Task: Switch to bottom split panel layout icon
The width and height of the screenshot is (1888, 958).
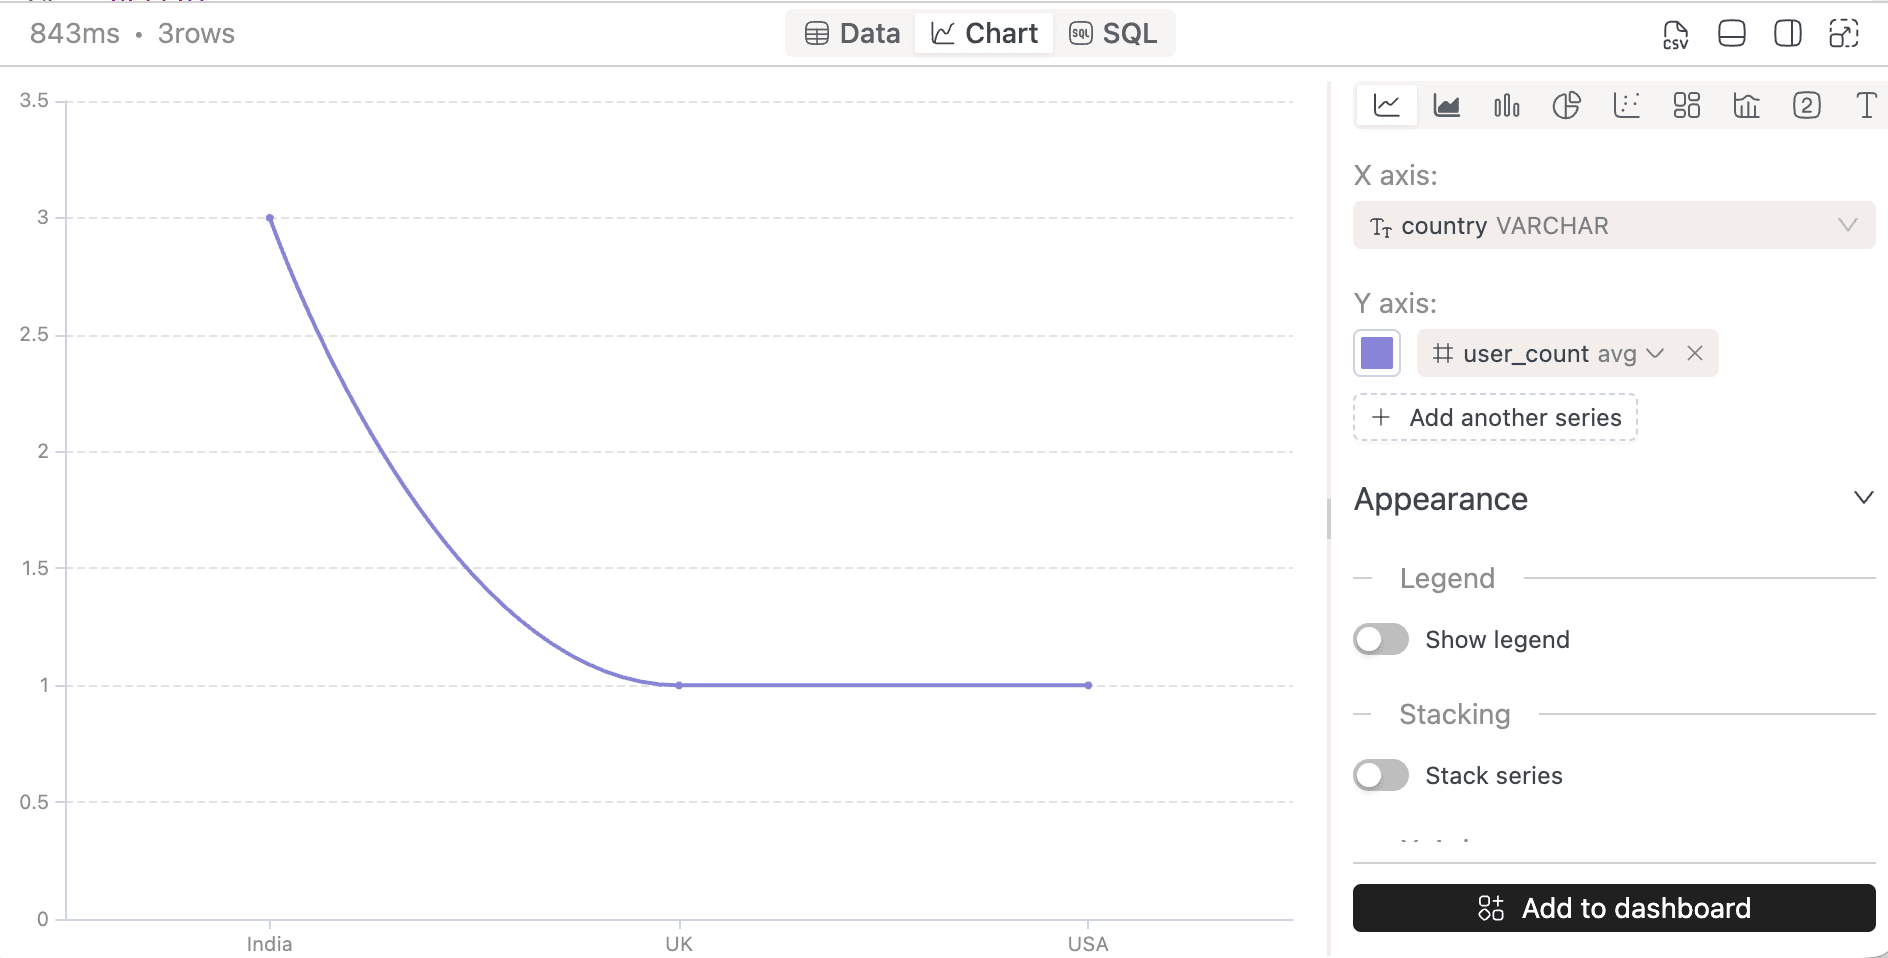Action: click(x=1731, y=34)
